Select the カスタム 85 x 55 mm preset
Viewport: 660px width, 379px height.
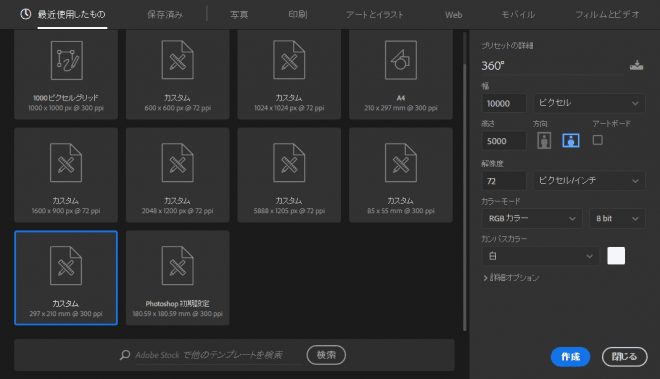[401, 175]
